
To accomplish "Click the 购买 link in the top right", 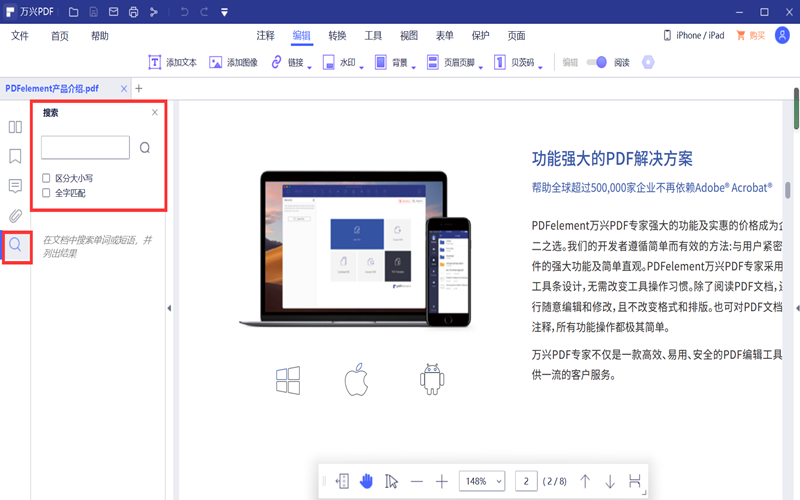I will tap(750, 35).
